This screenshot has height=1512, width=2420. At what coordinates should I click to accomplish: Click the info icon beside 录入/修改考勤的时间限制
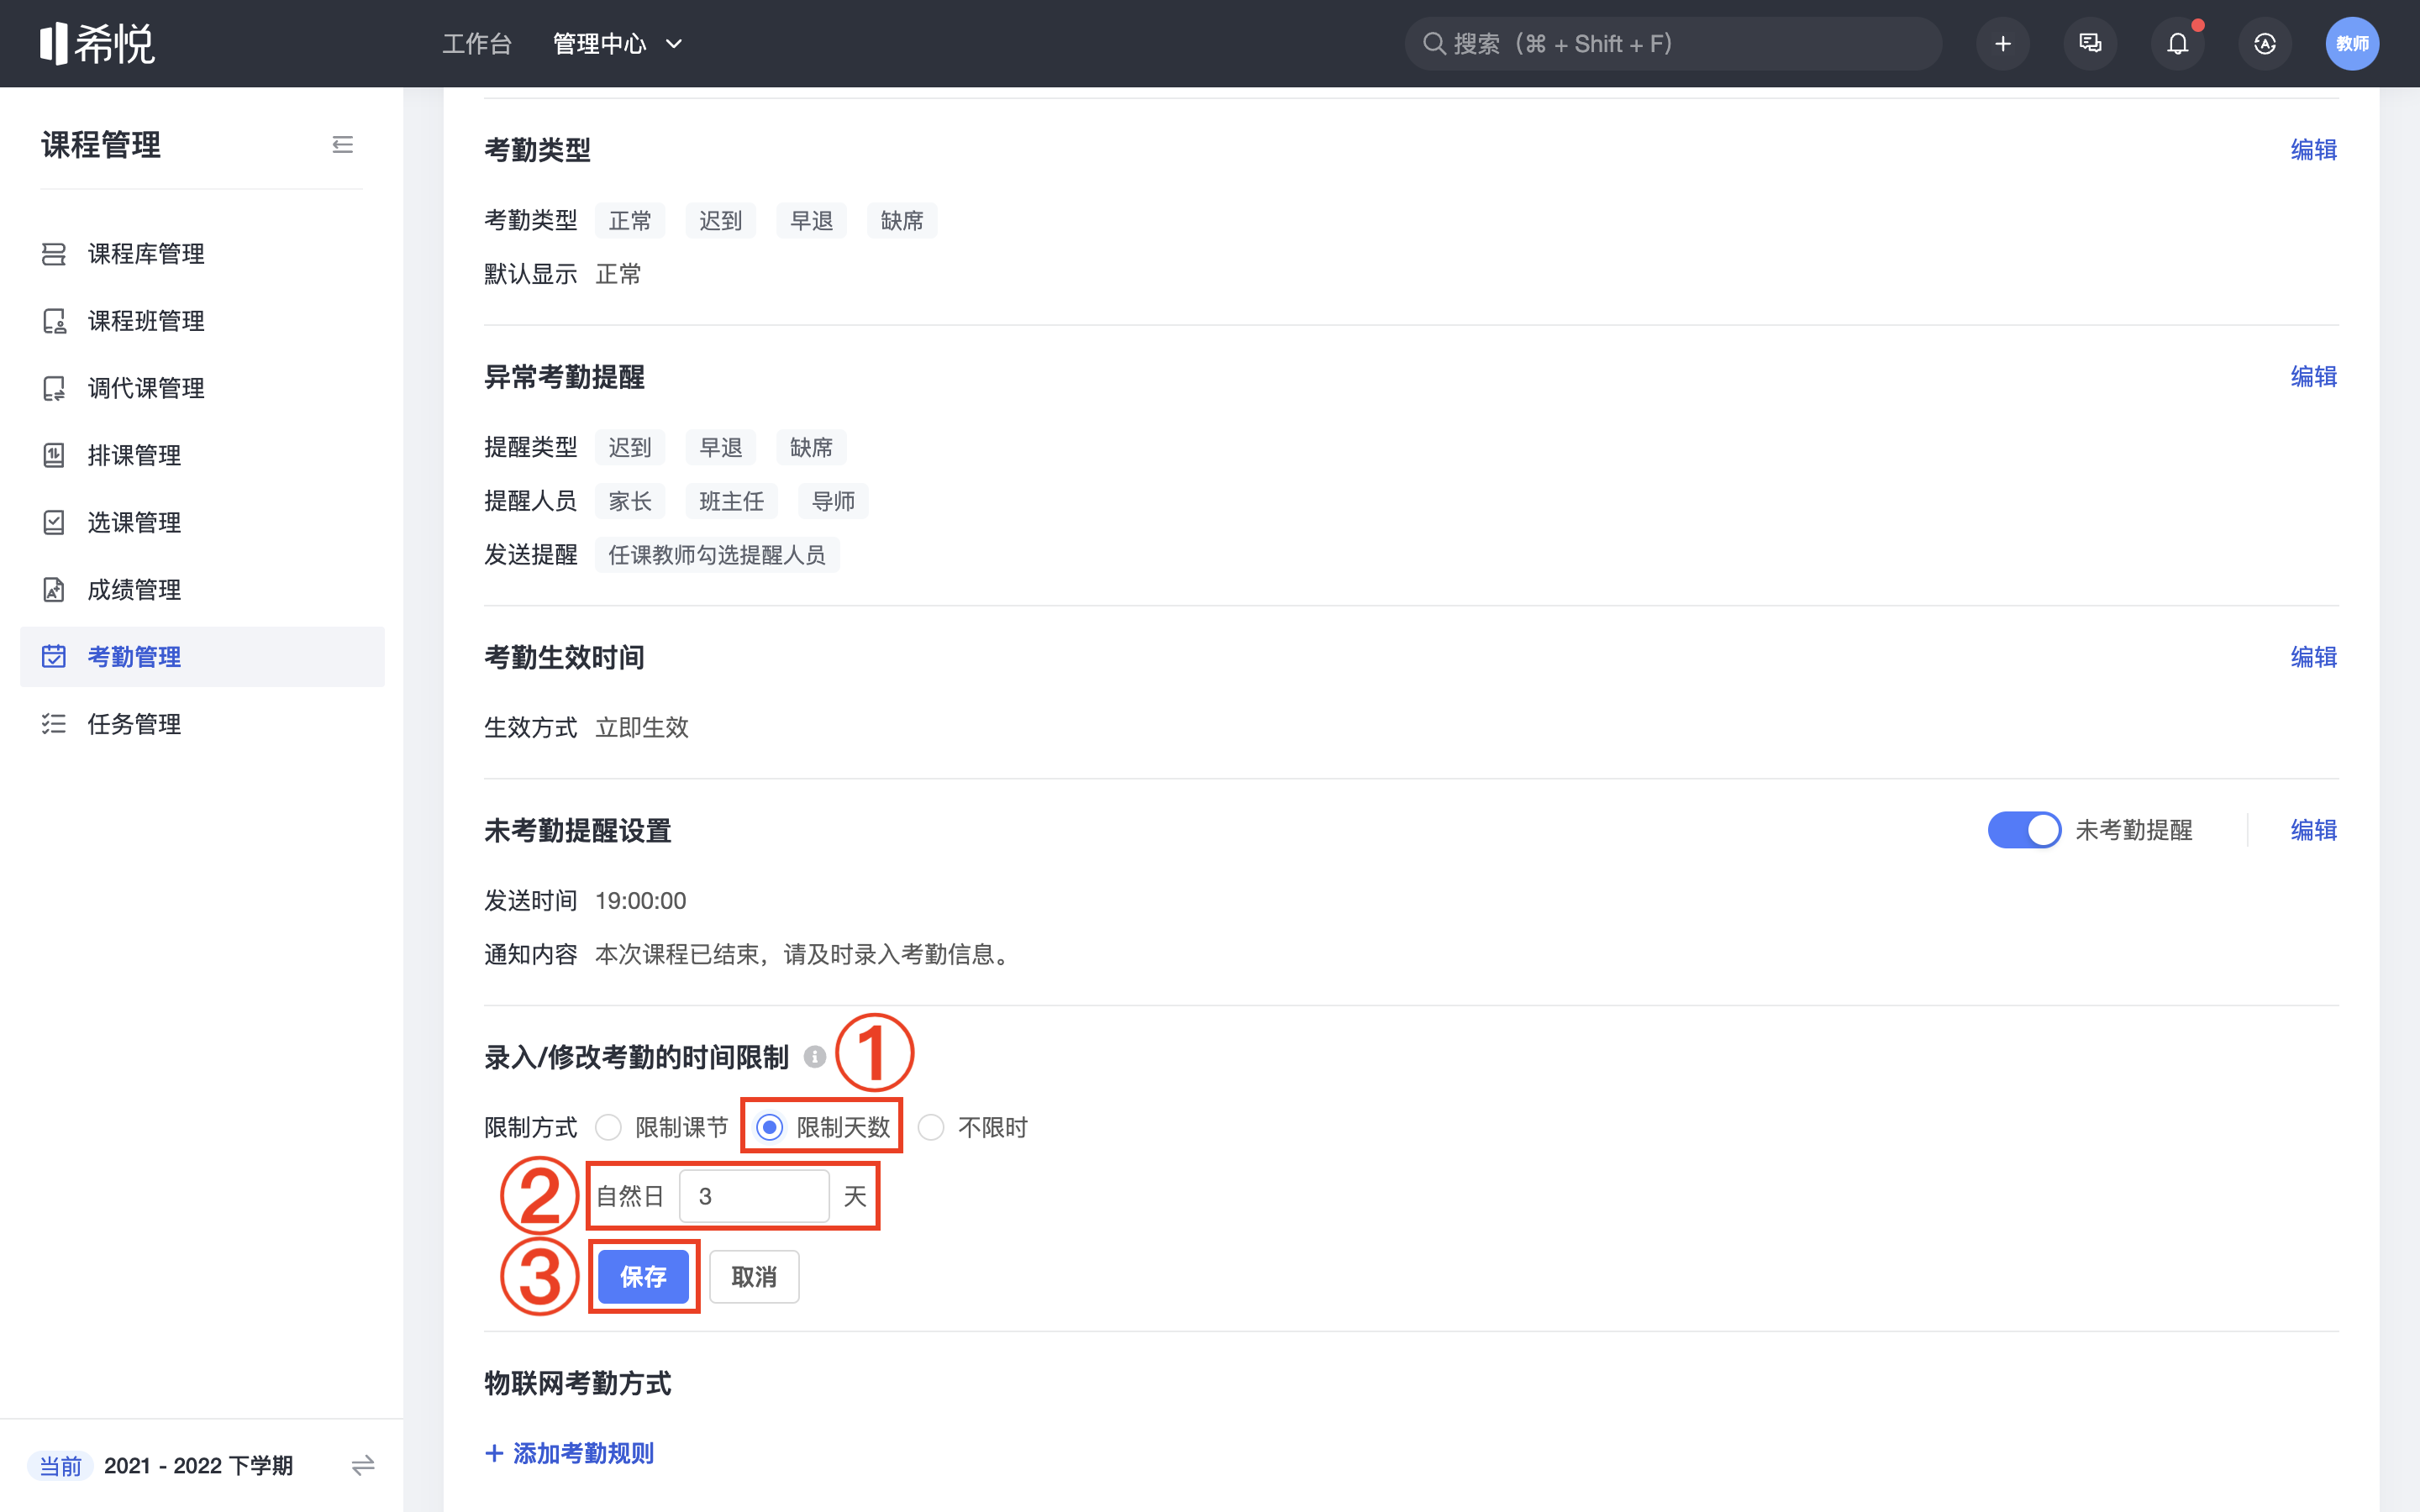(x=815, y=1057)
